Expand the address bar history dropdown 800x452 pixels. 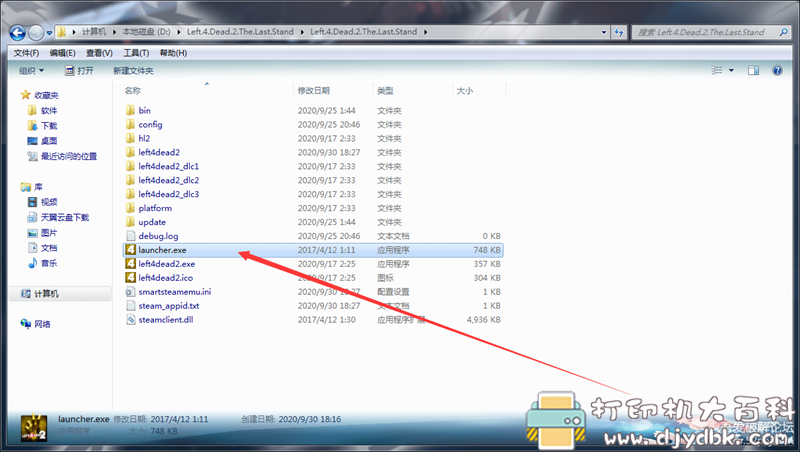(604, 32)
